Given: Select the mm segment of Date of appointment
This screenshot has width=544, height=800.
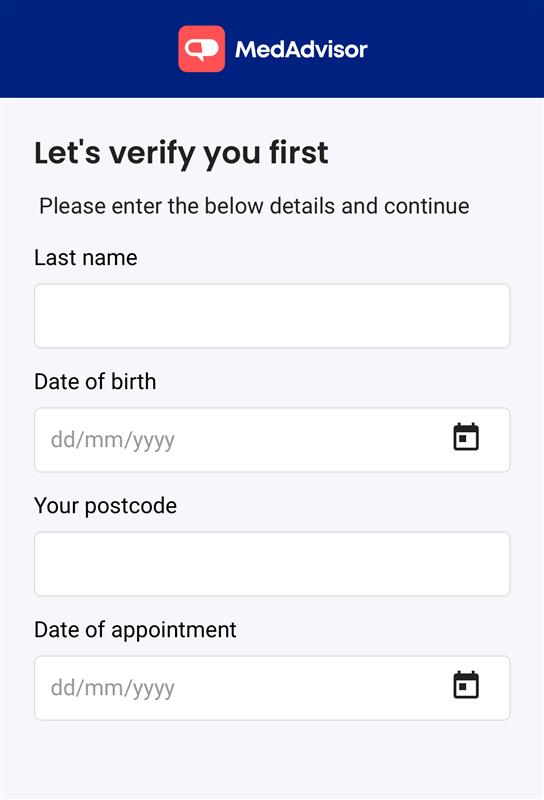Looking at the screenshot, I should click(x=100, y=687).
